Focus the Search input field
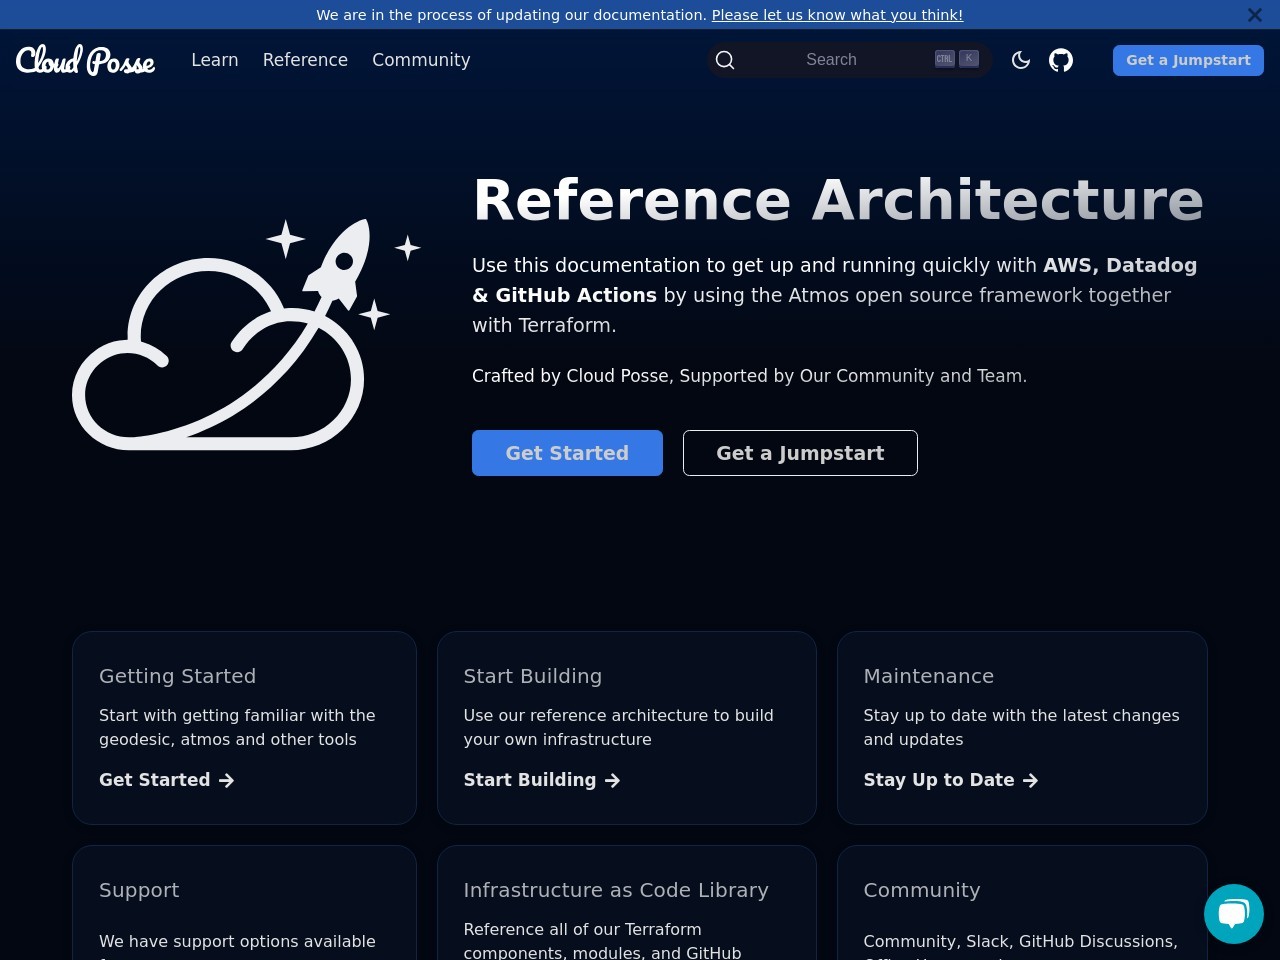The image size is (1280, 960). click(850, 60)
